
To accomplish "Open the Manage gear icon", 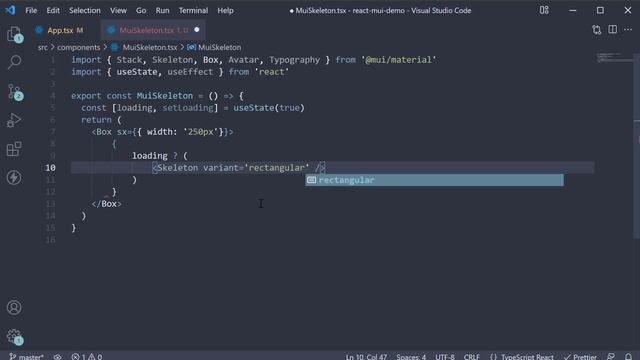I will pos(14,336).
